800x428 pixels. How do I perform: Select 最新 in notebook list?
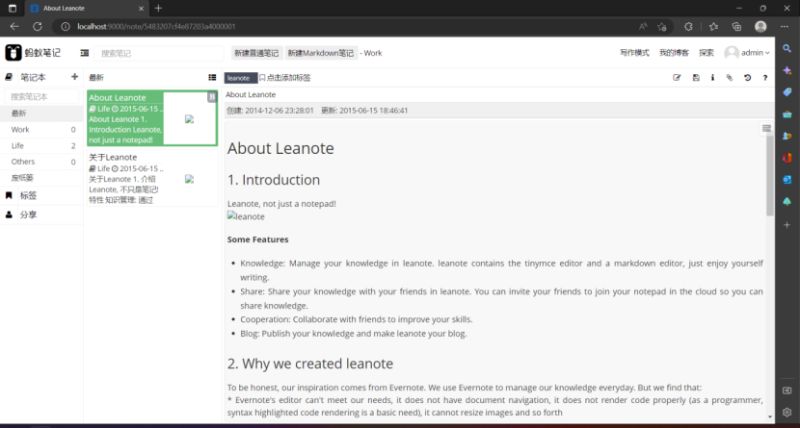click(x=41, y=113)
